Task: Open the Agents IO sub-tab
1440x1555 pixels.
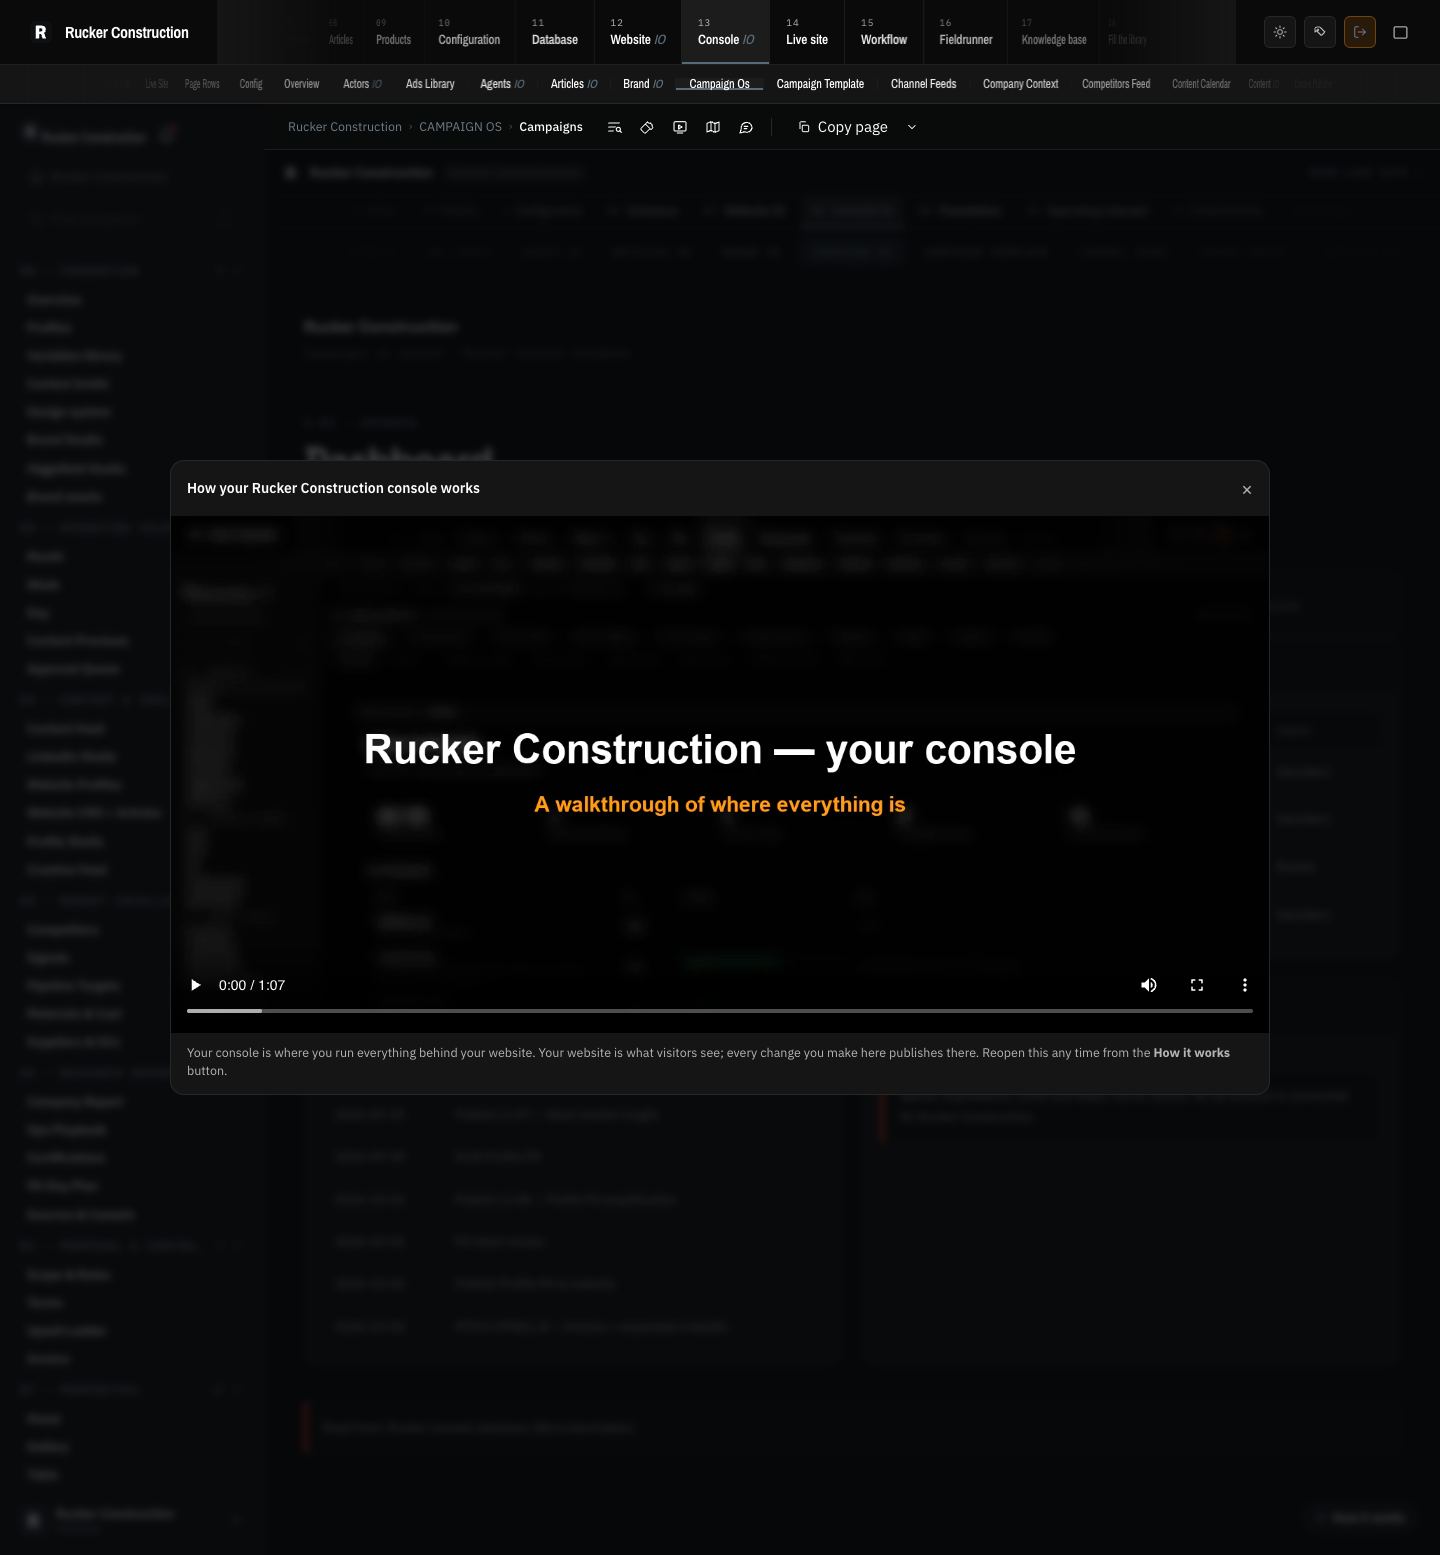Action: (502, 84)
